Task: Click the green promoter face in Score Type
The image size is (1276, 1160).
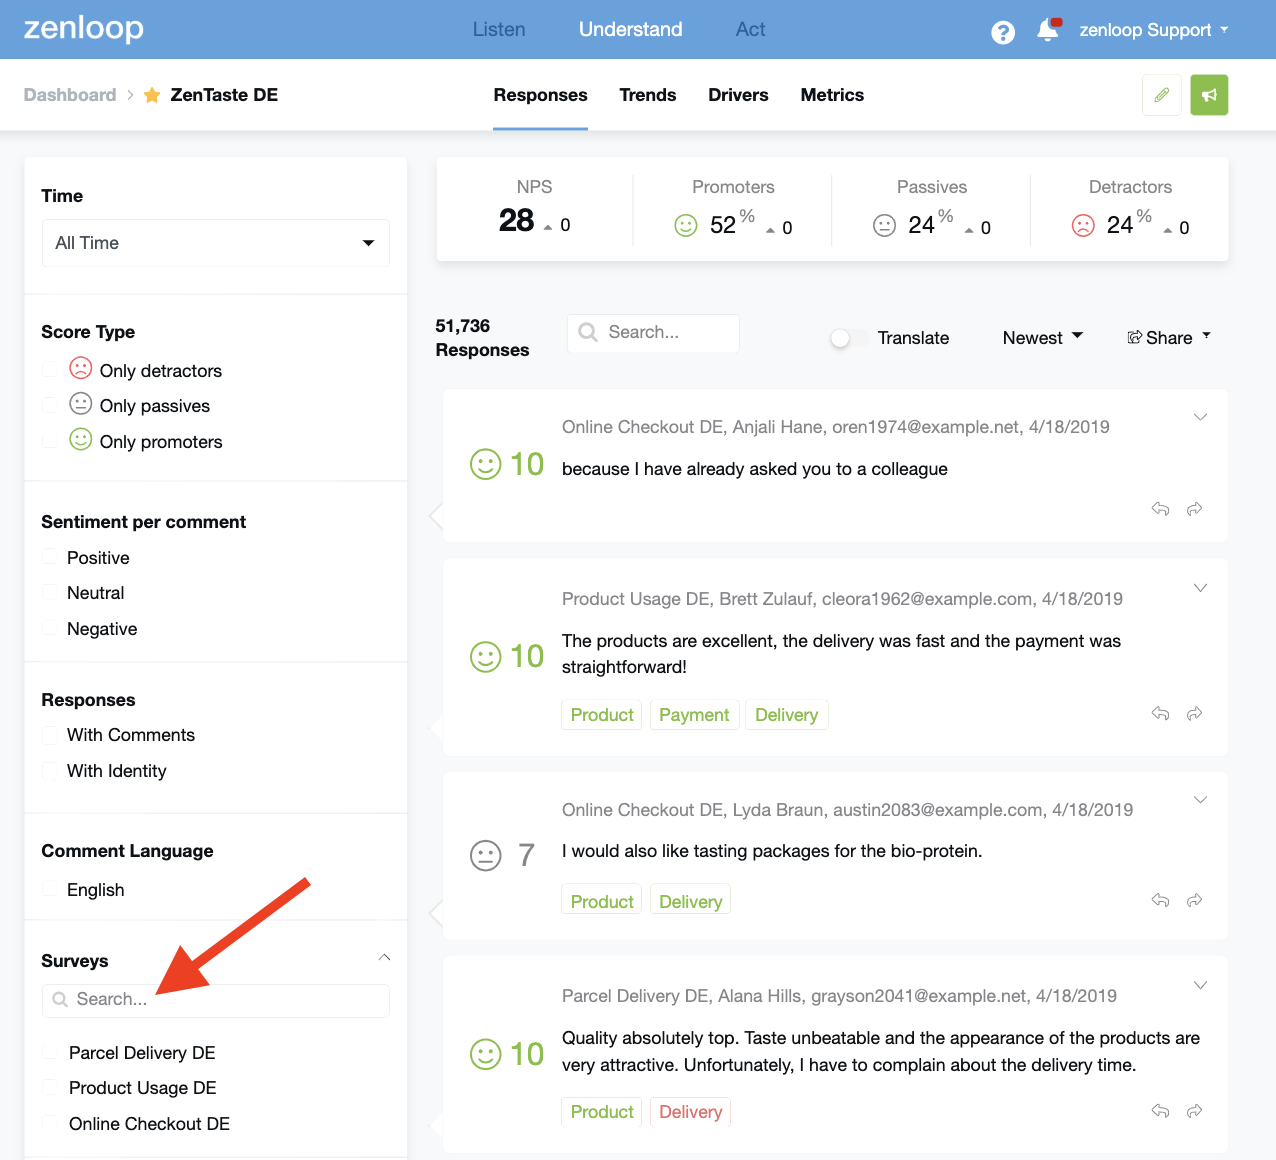Action: coord(81,439)
